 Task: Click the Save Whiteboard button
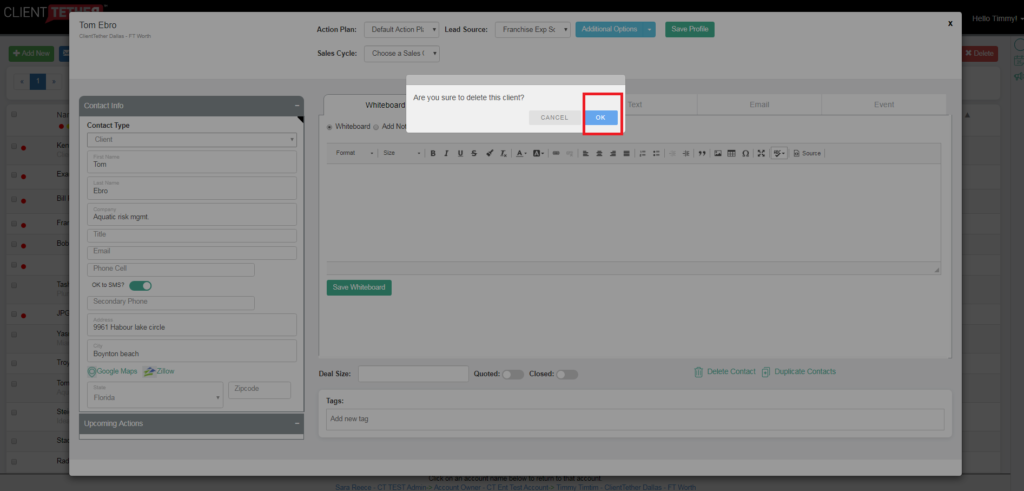point(359,287)
